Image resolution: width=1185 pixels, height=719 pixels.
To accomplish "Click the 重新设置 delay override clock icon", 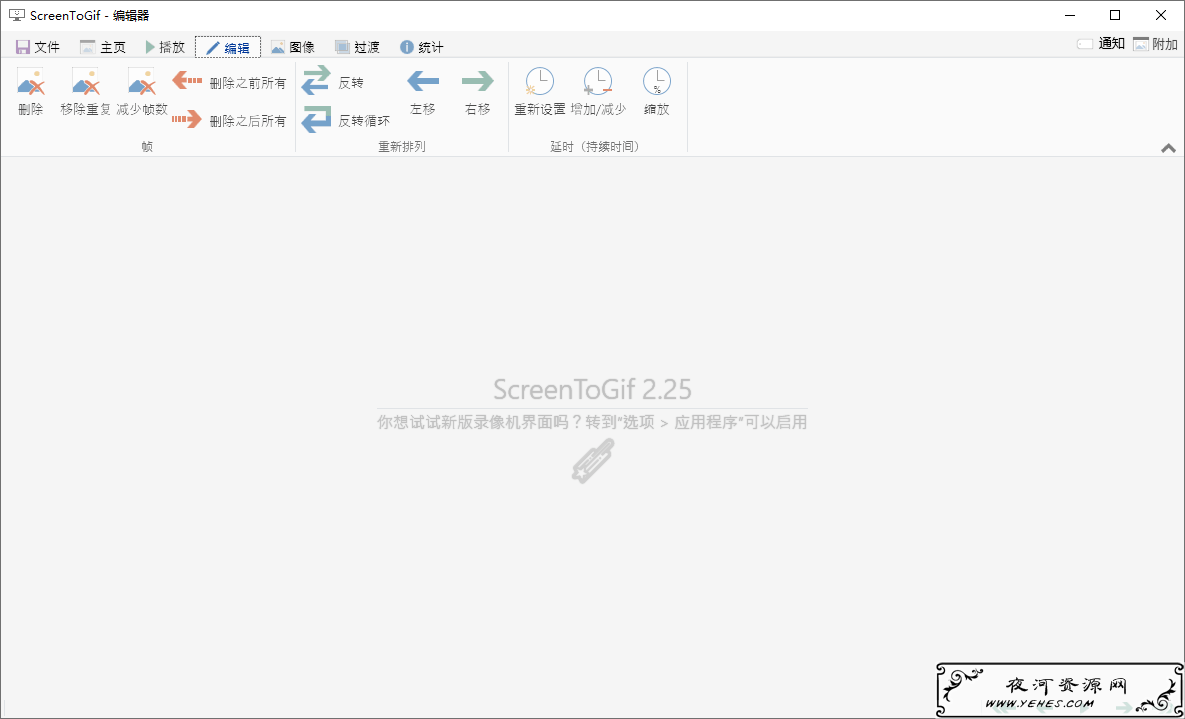I will 540,81.
